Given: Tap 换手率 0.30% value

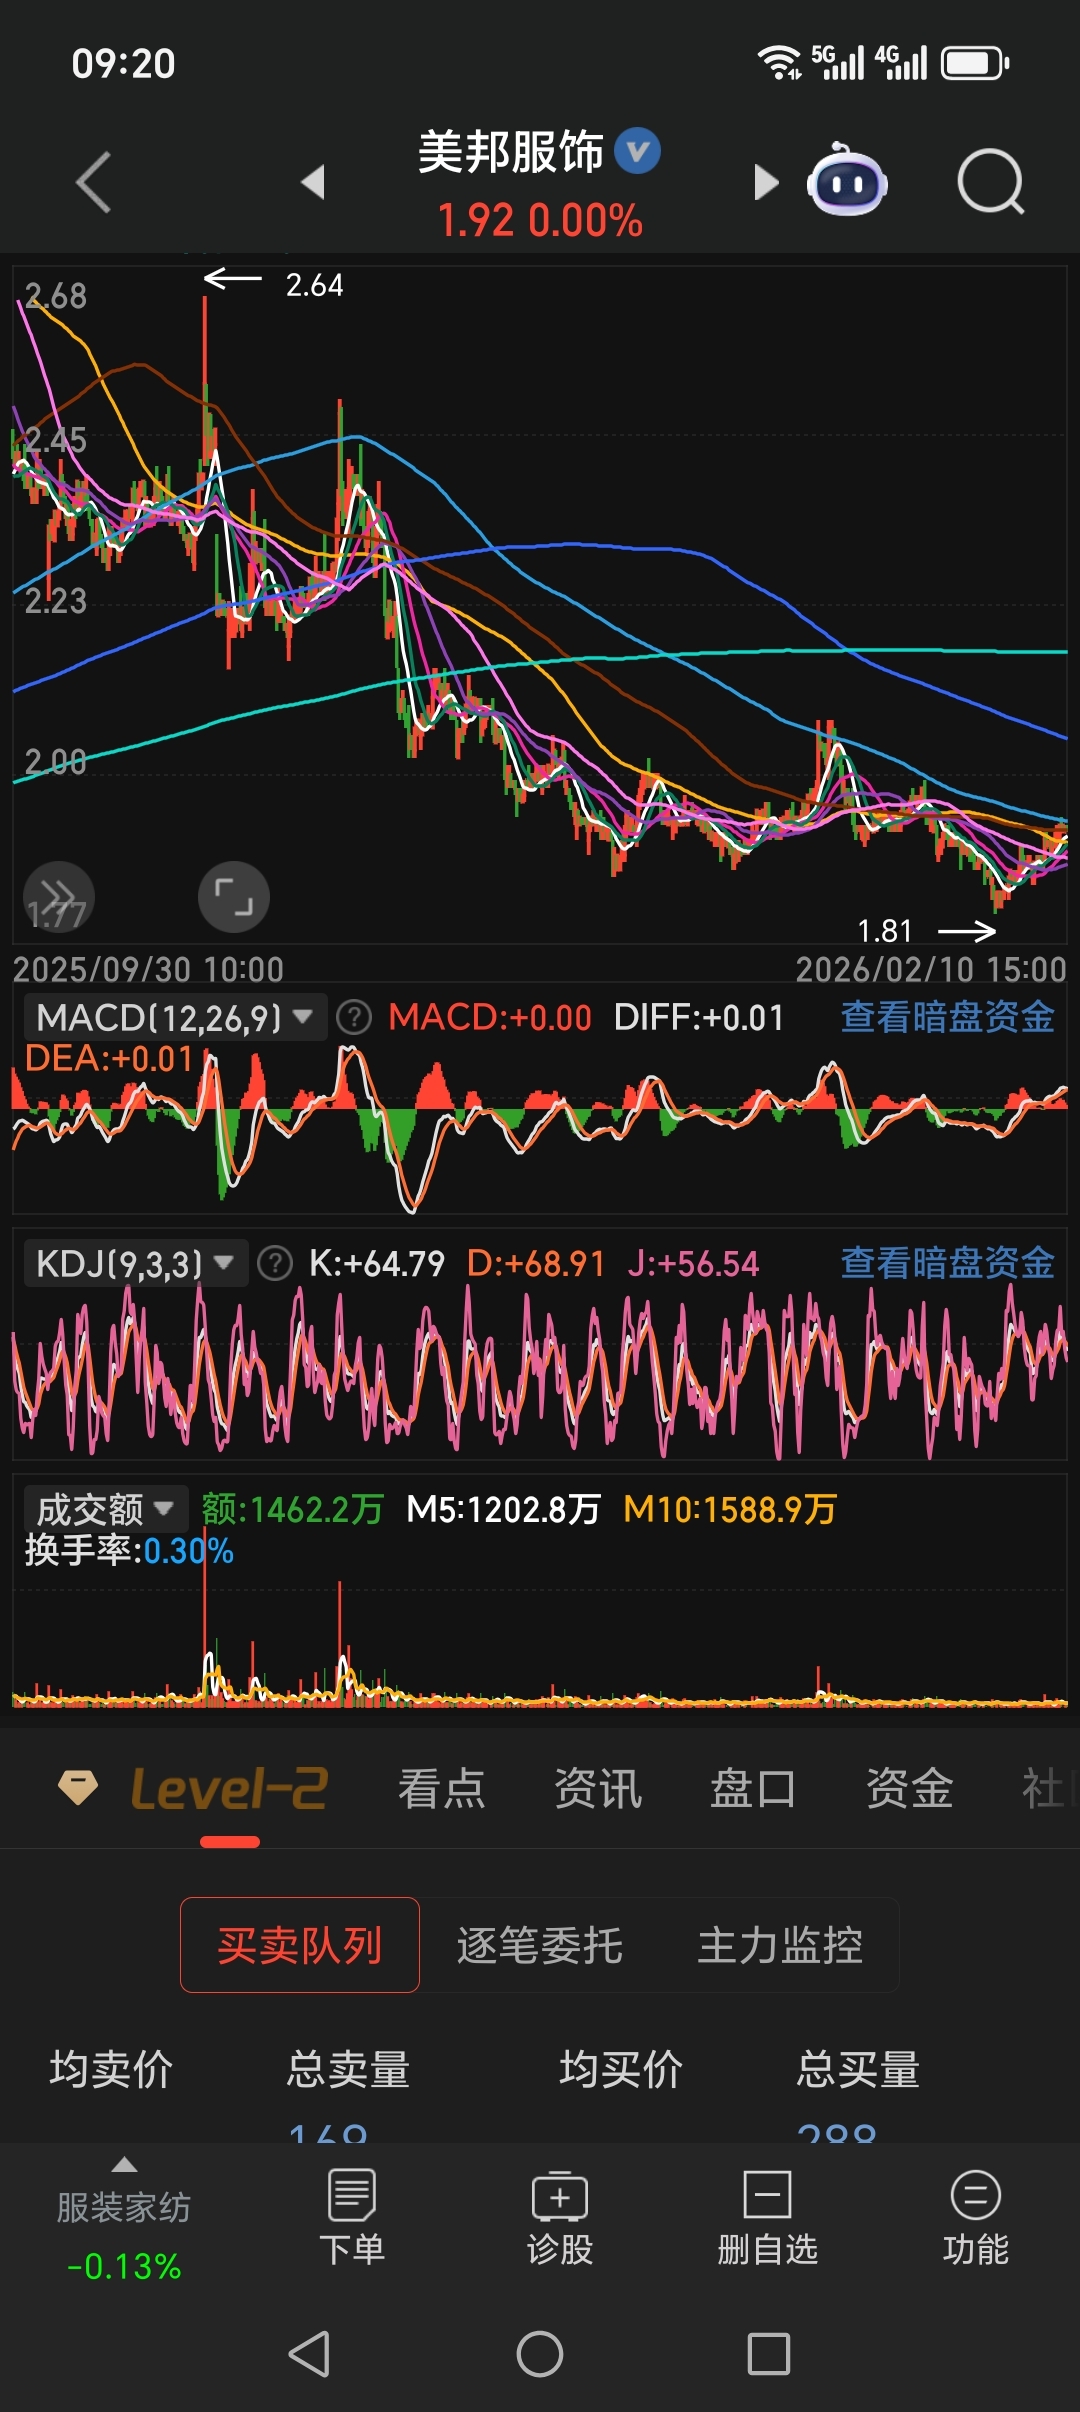Looking at the screenshot, I should coord(129,1551).
